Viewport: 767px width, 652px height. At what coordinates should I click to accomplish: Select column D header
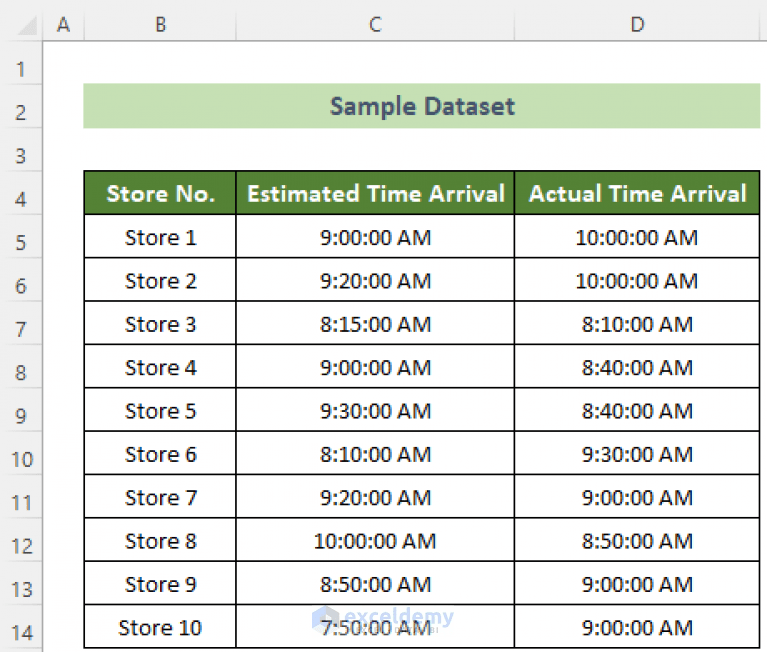pos(637,24)
